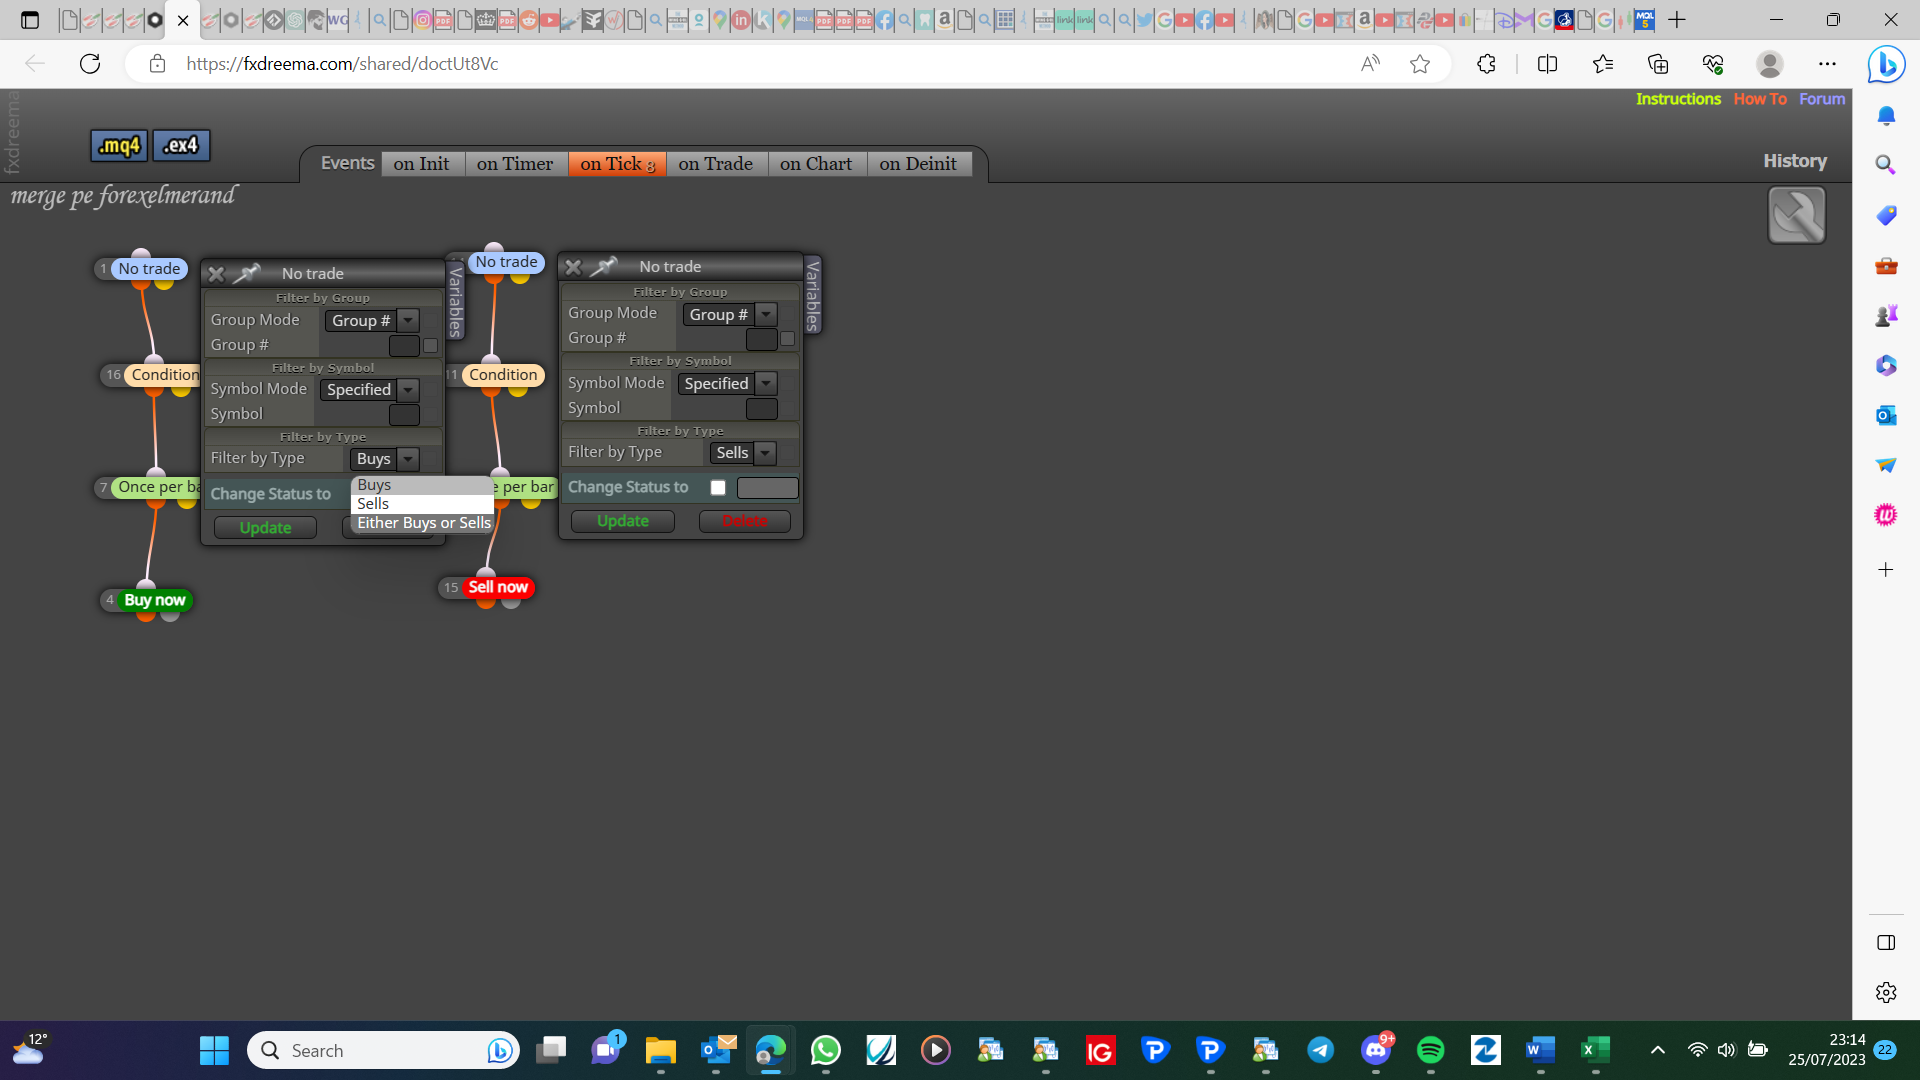
Task: Expand Filter by Type dropdown showing Buys
Action: tap(408, 459)
